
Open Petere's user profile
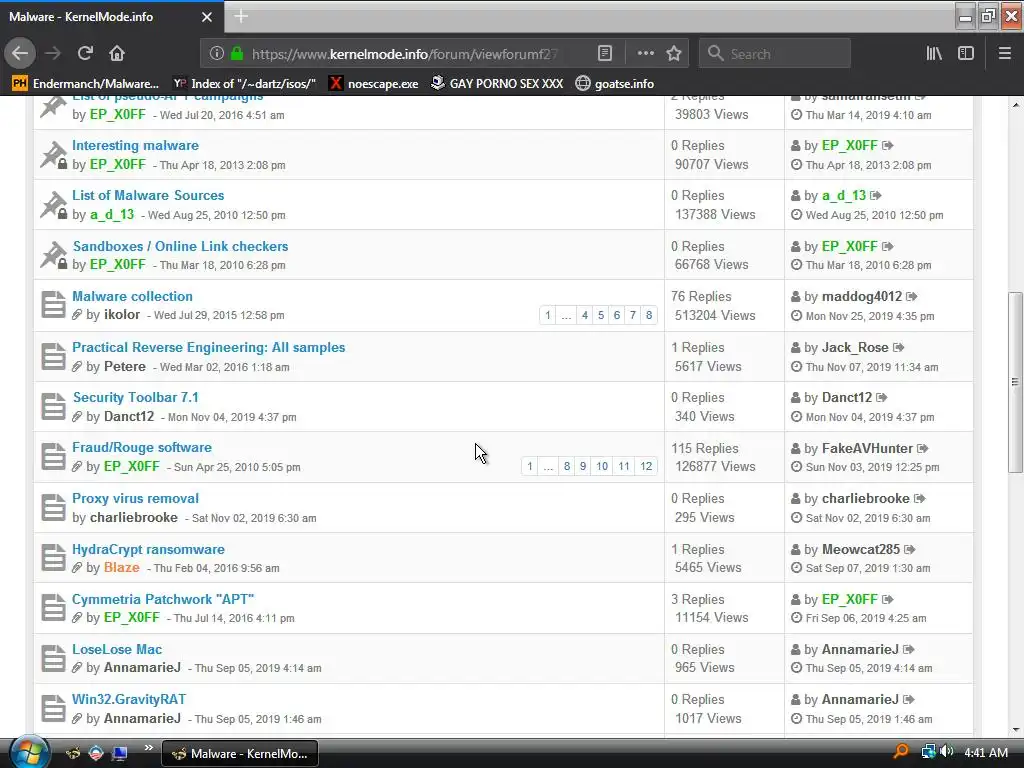coord(125,366)
